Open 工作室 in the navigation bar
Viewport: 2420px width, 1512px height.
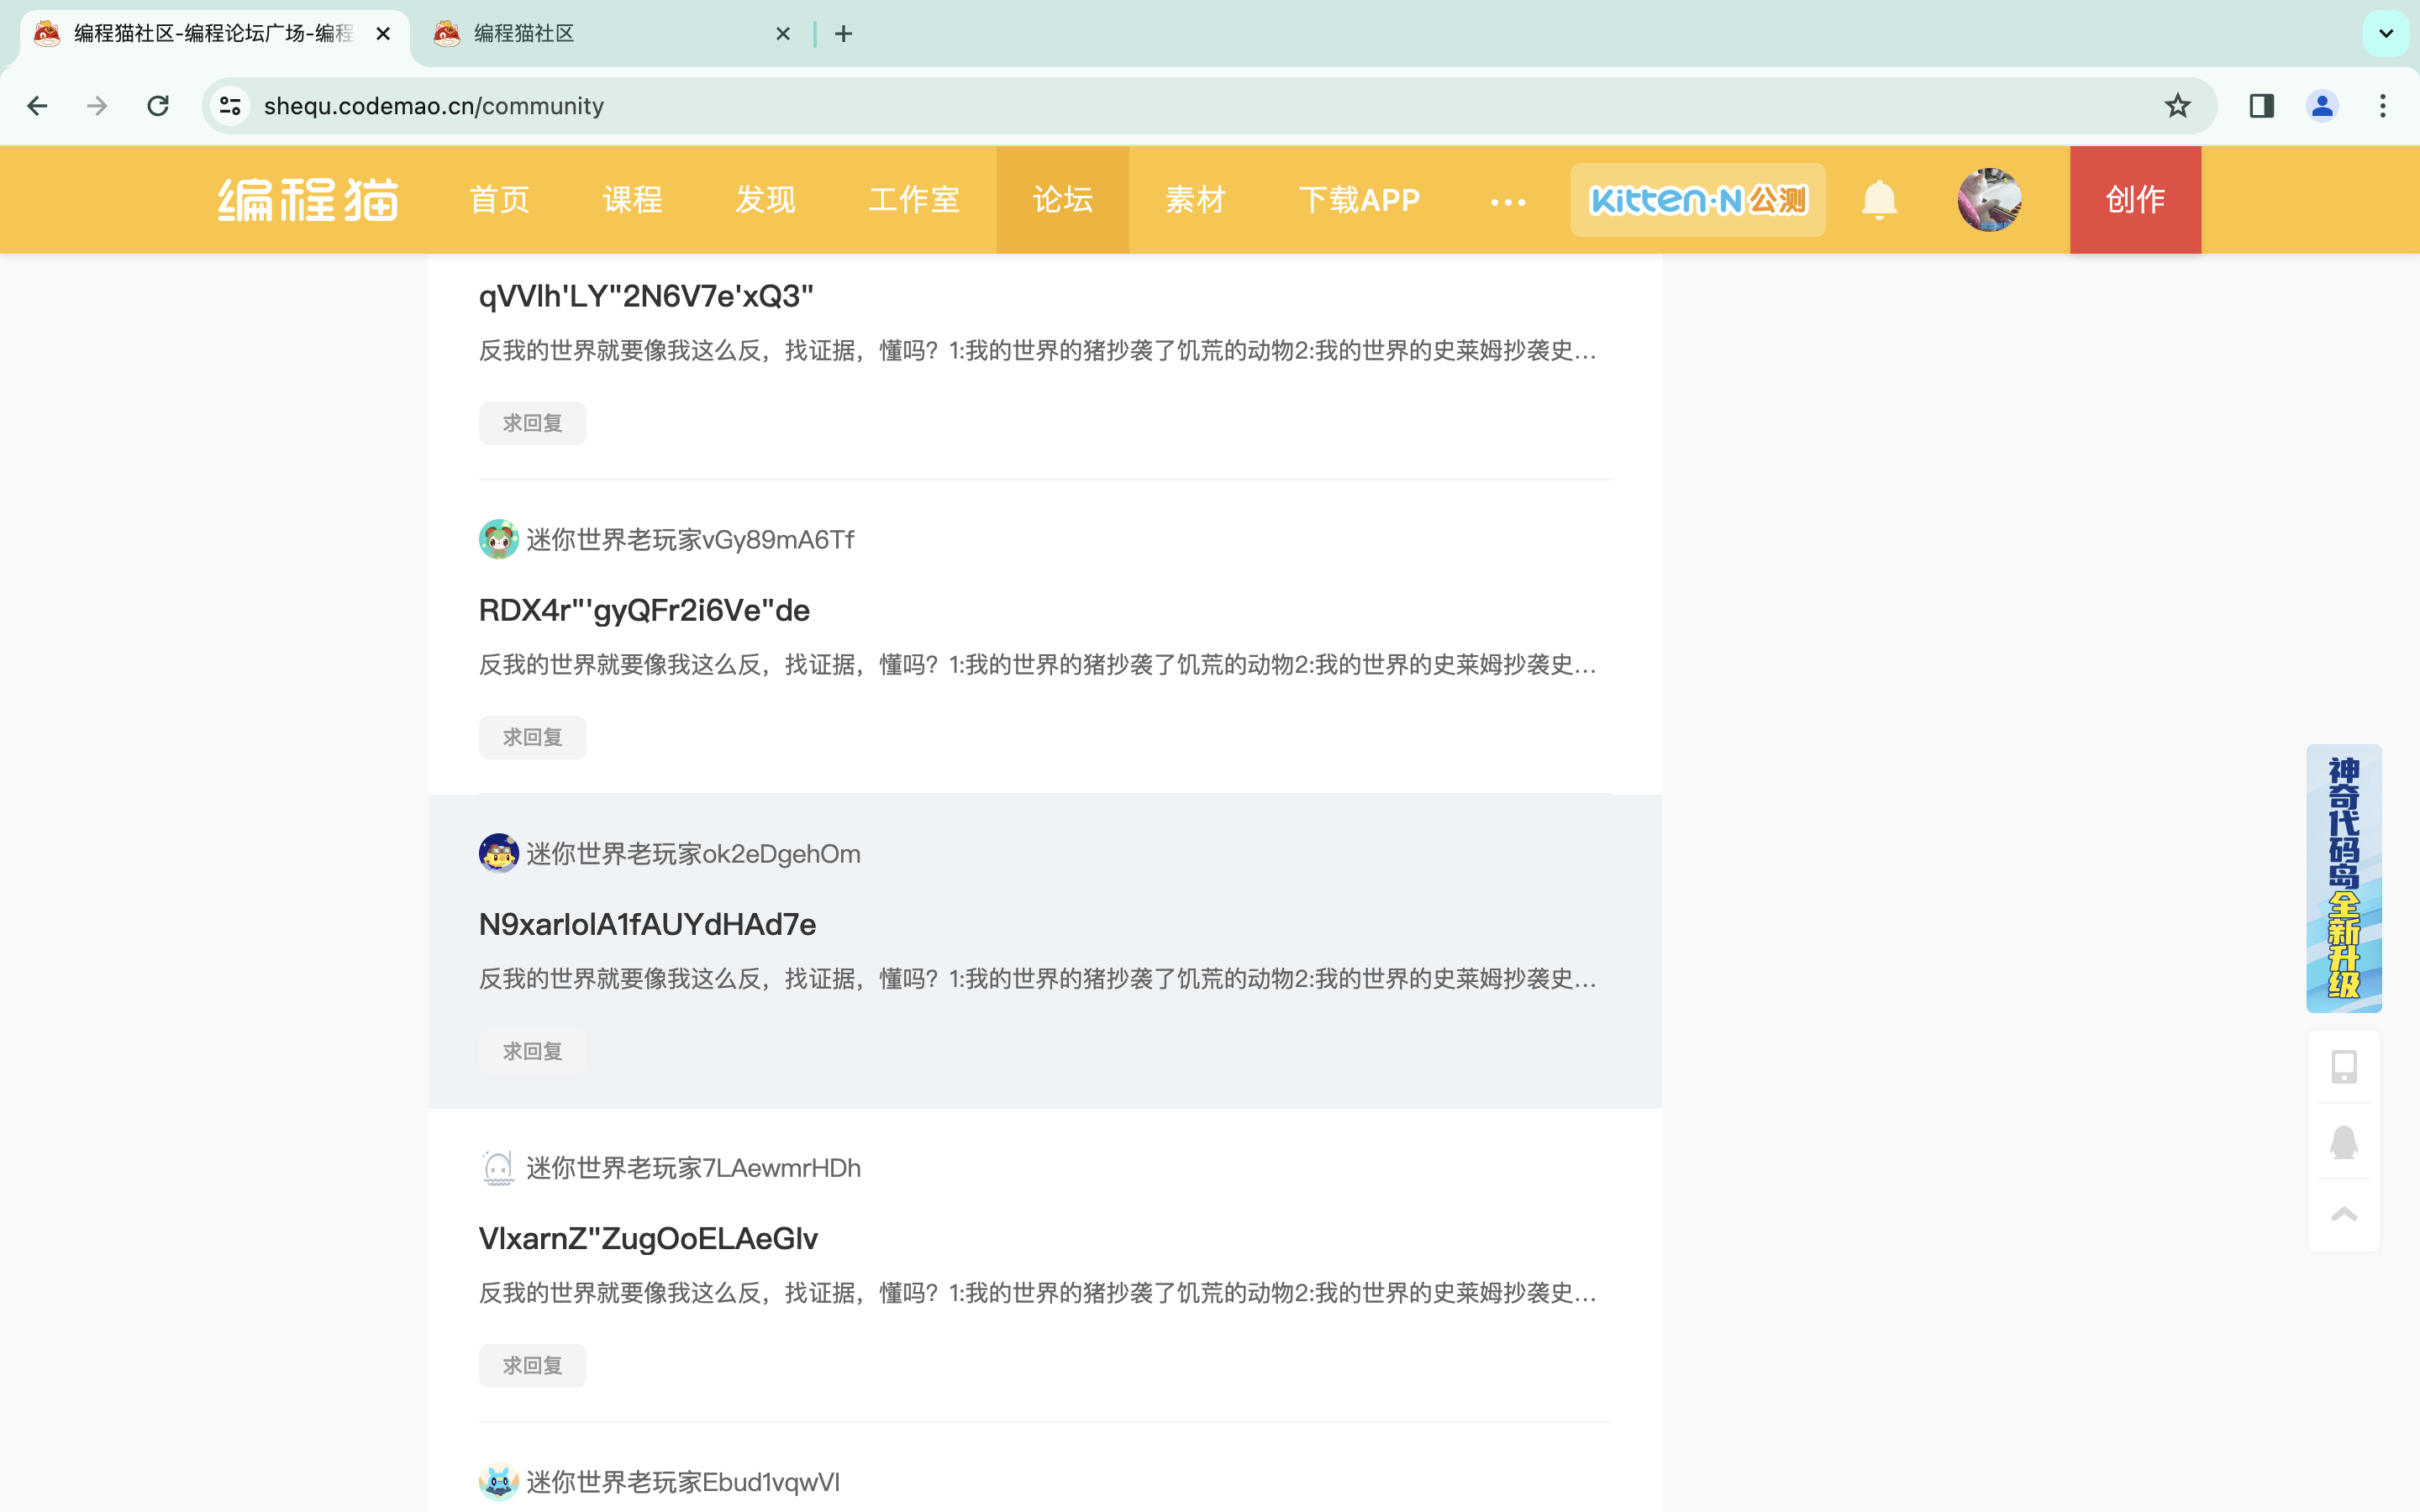click(x=914, y=199)
